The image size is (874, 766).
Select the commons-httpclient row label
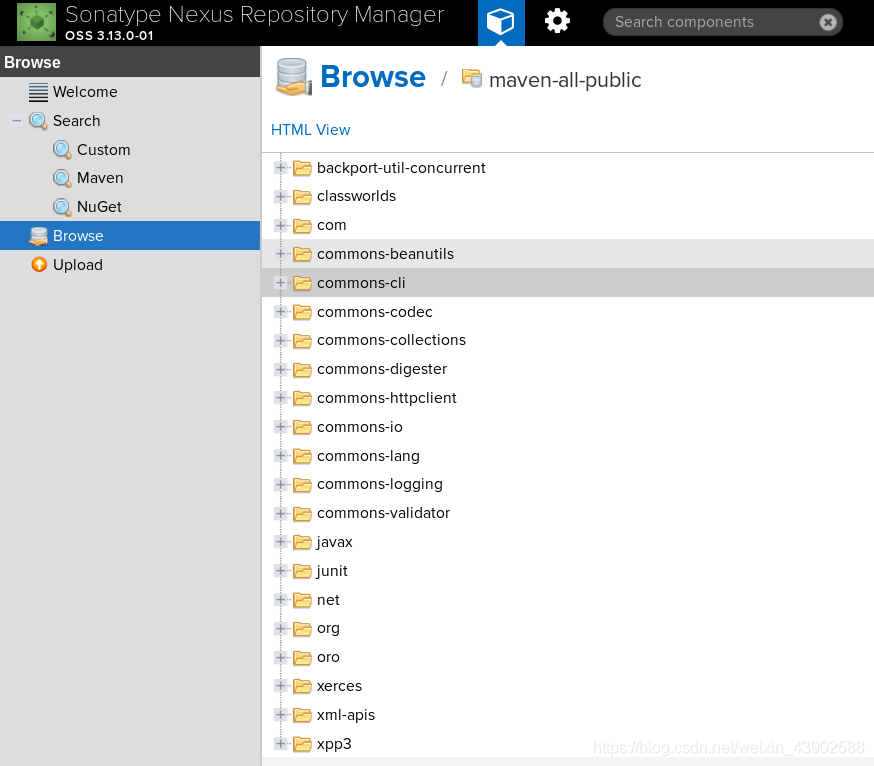tap(387, 398)
